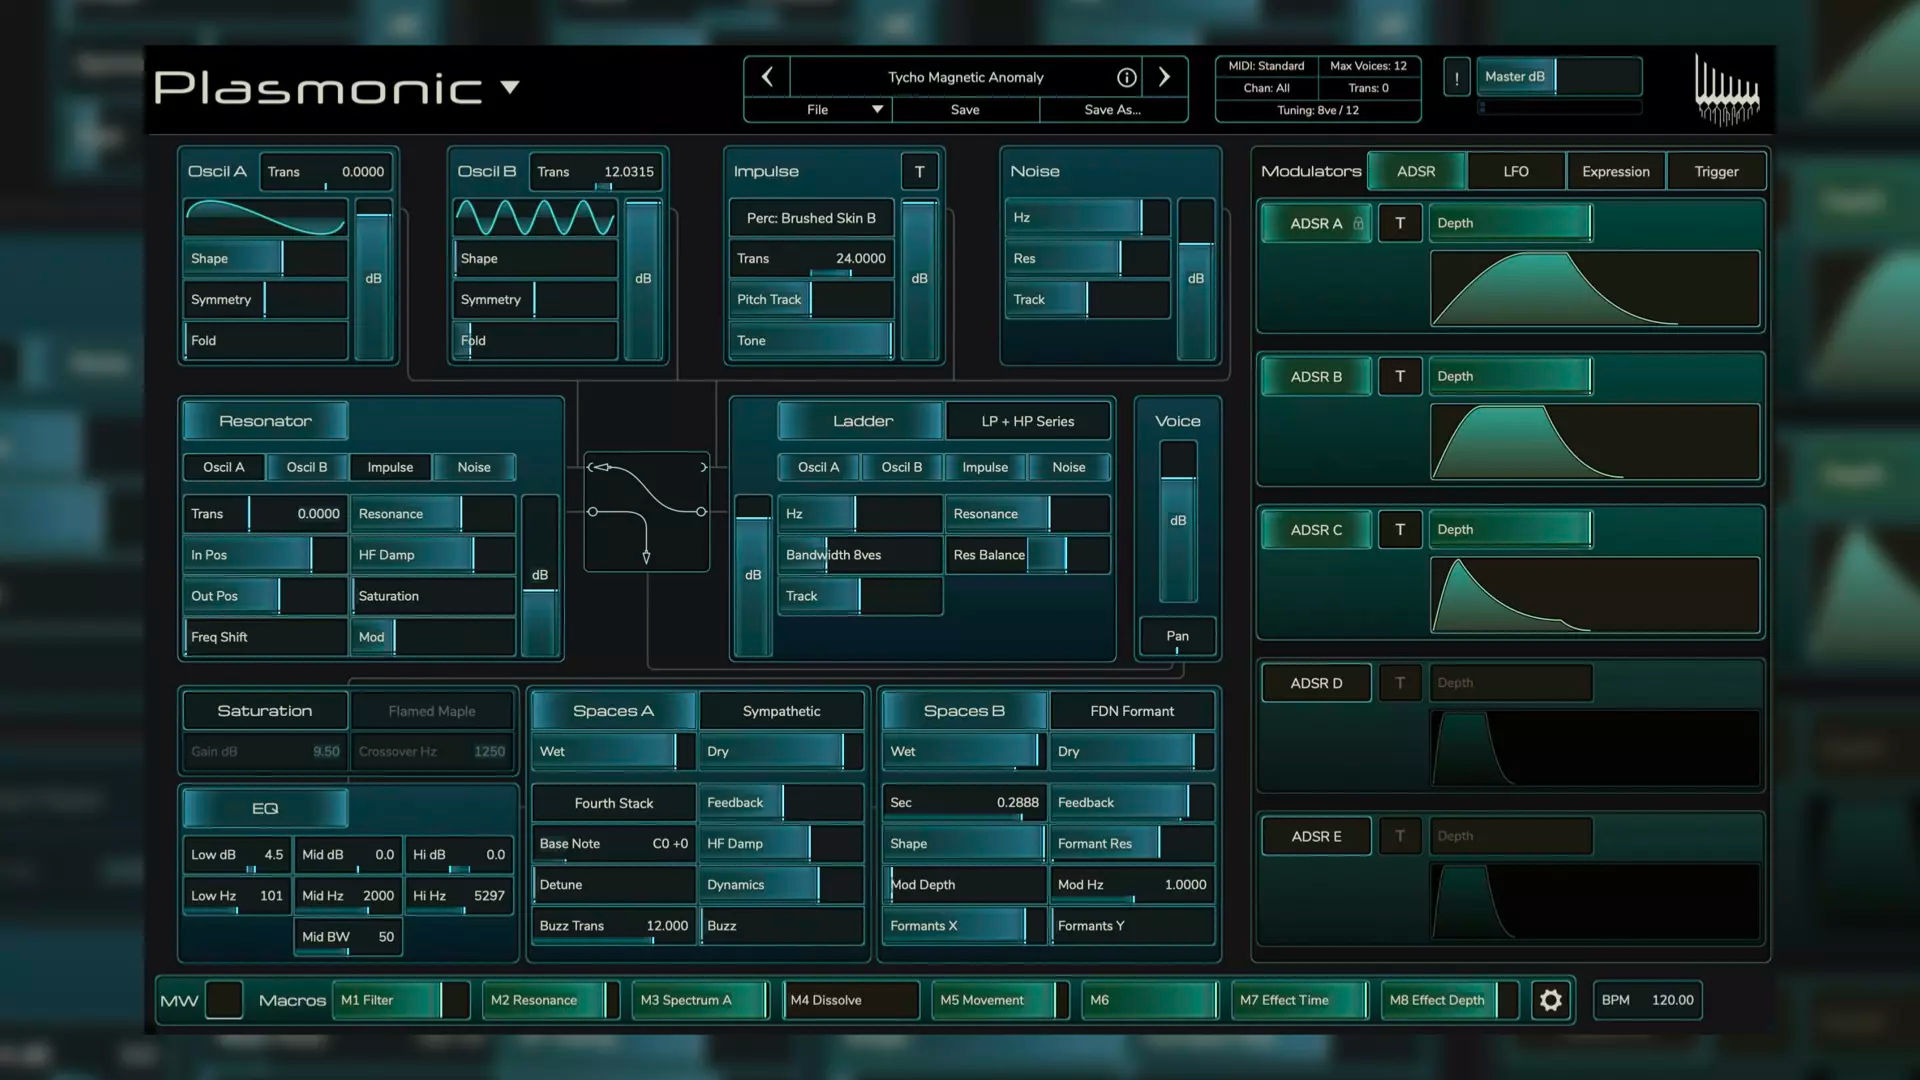Toggle the Spaces A module
Image resolution: width=1920 pixels, height=1080 pixels.
(x=614, y=711)
